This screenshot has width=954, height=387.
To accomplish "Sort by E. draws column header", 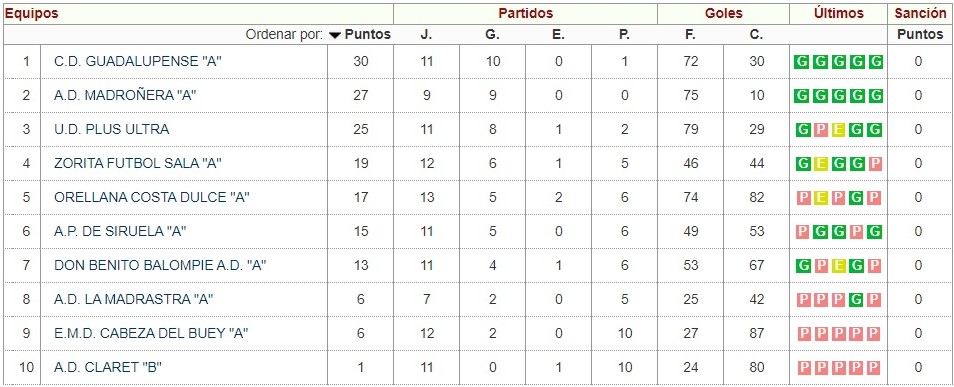I will (559, 35).
